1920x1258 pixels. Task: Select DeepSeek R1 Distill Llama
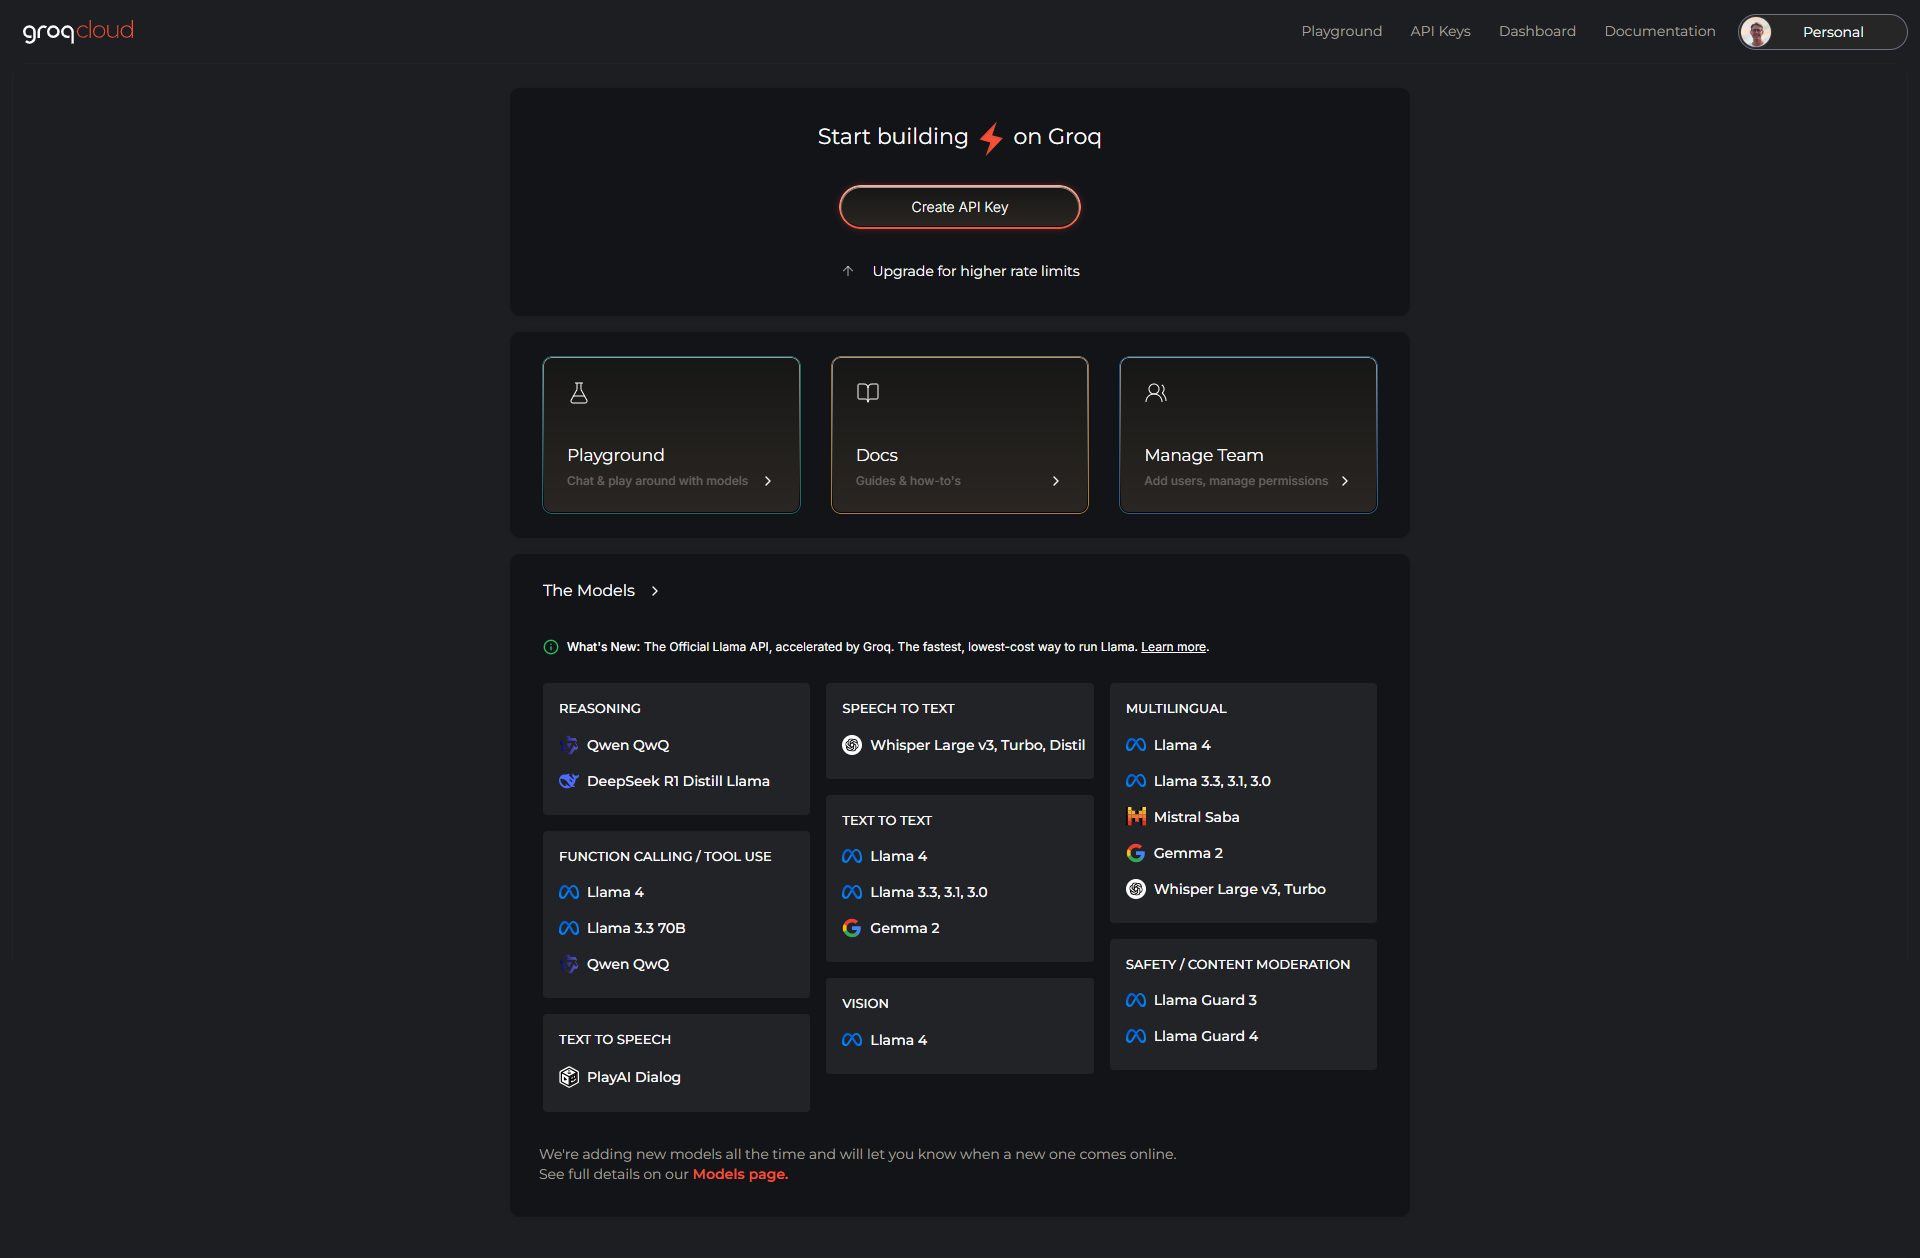(x=678, y=781)
